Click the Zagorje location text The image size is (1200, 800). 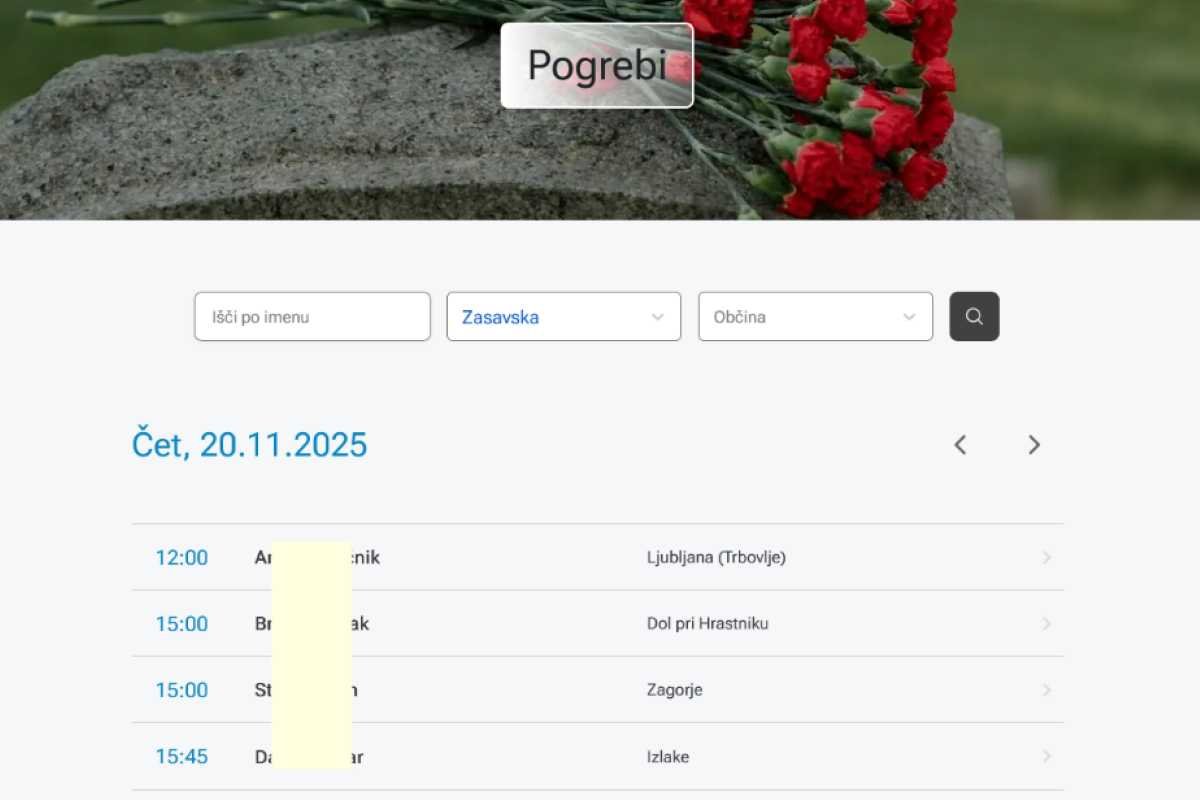point(674,690)
